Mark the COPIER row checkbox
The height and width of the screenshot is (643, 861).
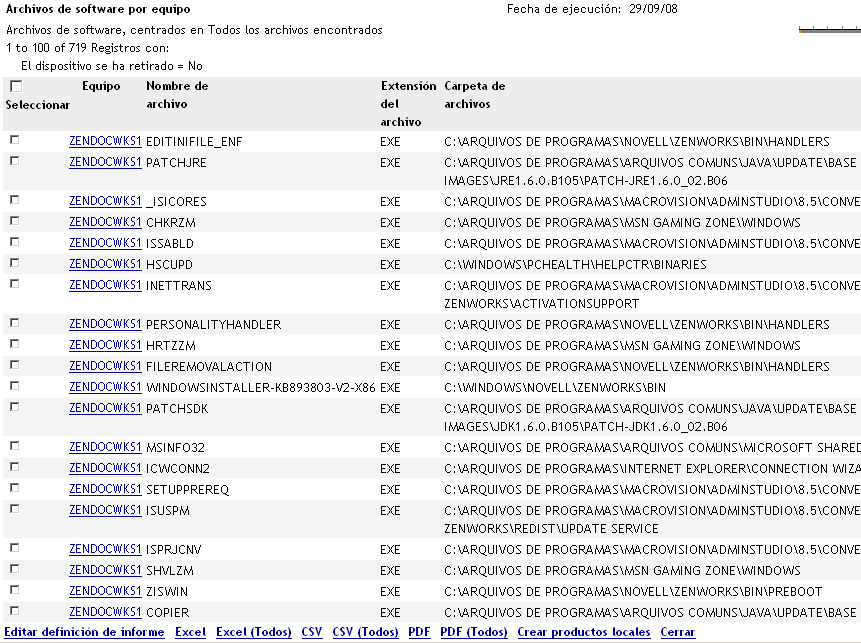tap(15, 611)
